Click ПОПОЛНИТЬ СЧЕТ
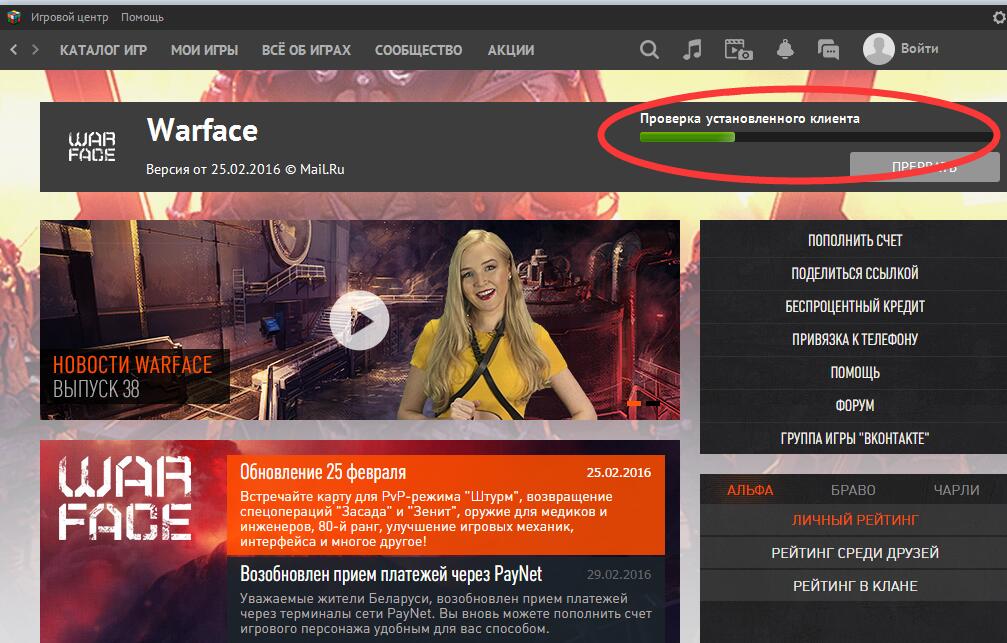Screen dimensions: 1007x643 (855, 241)
